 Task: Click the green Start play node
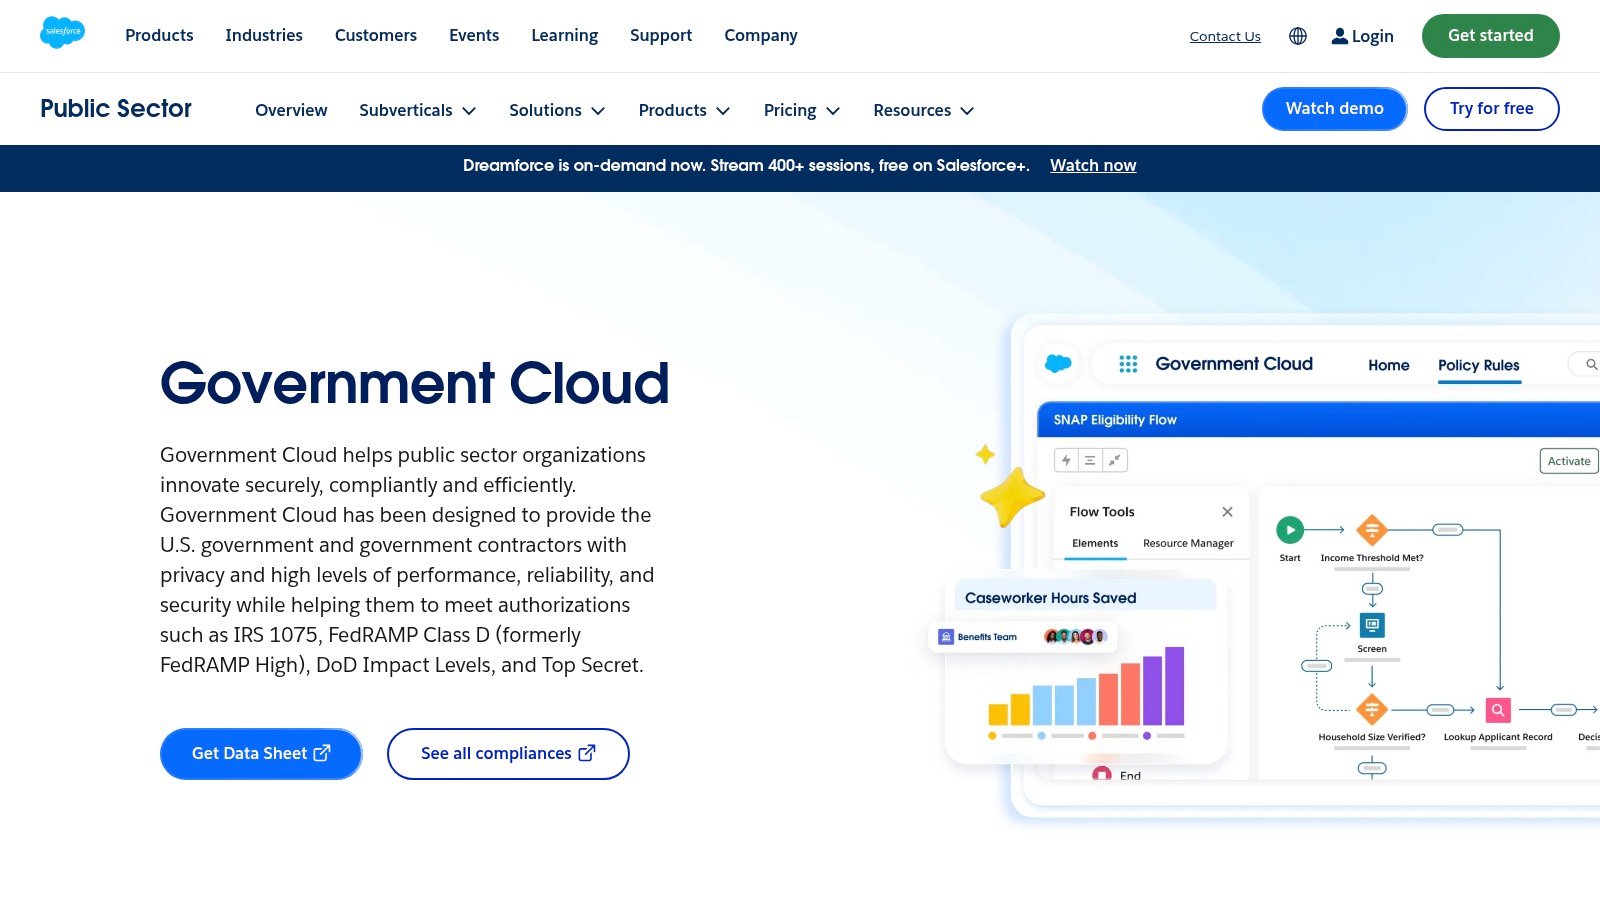[1290, 530]
